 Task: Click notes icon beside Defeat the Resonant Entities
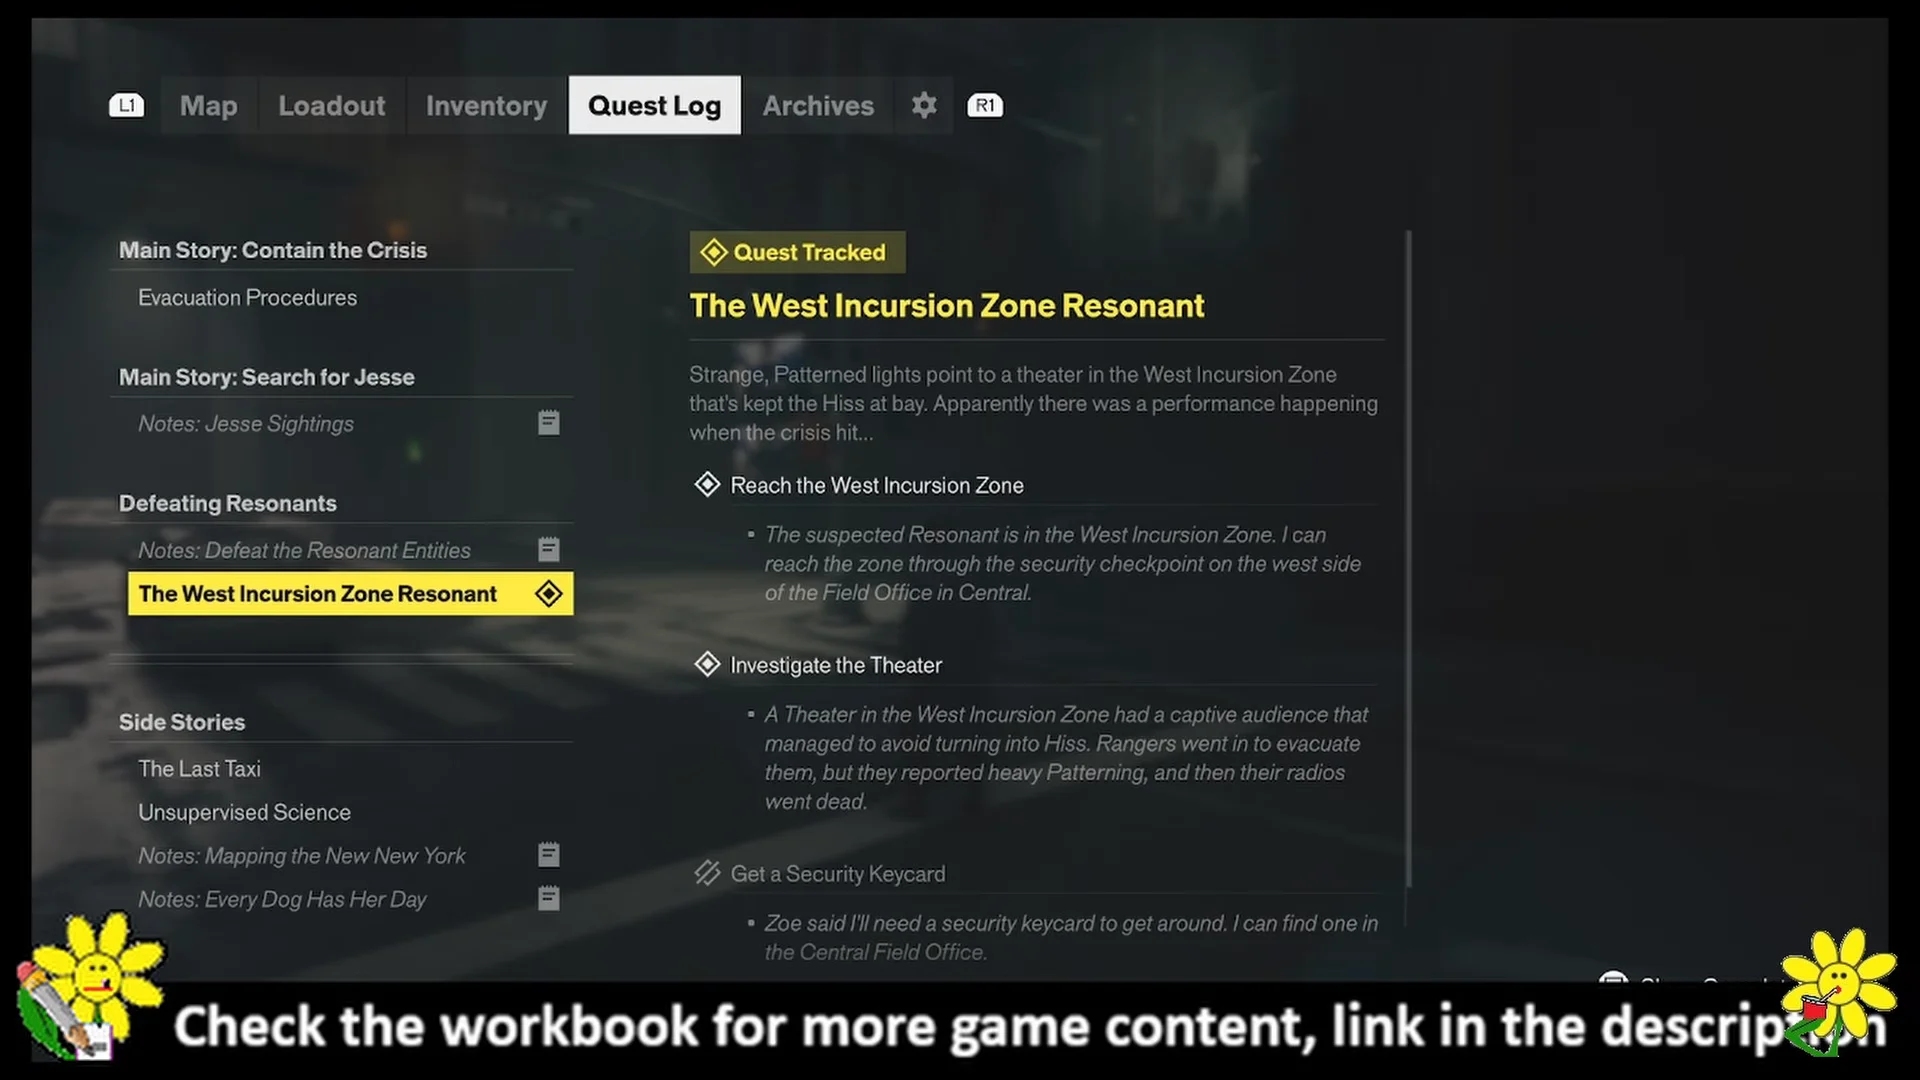(x=548, y=549)
